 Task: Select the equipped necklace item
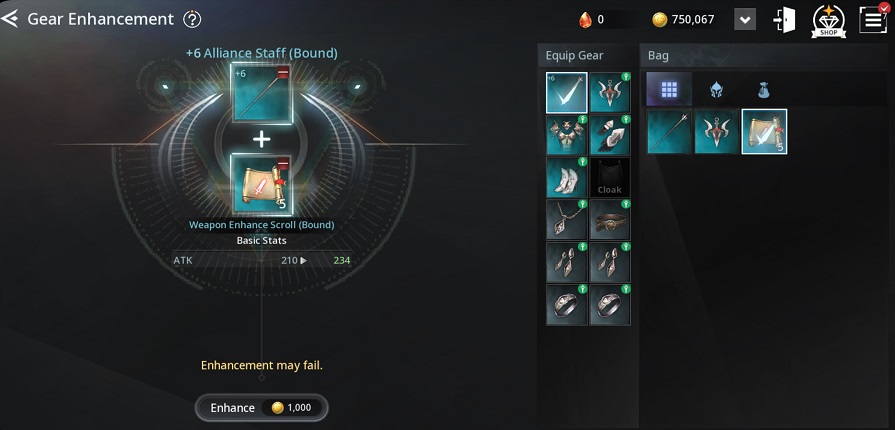click(x=567, y=220)
